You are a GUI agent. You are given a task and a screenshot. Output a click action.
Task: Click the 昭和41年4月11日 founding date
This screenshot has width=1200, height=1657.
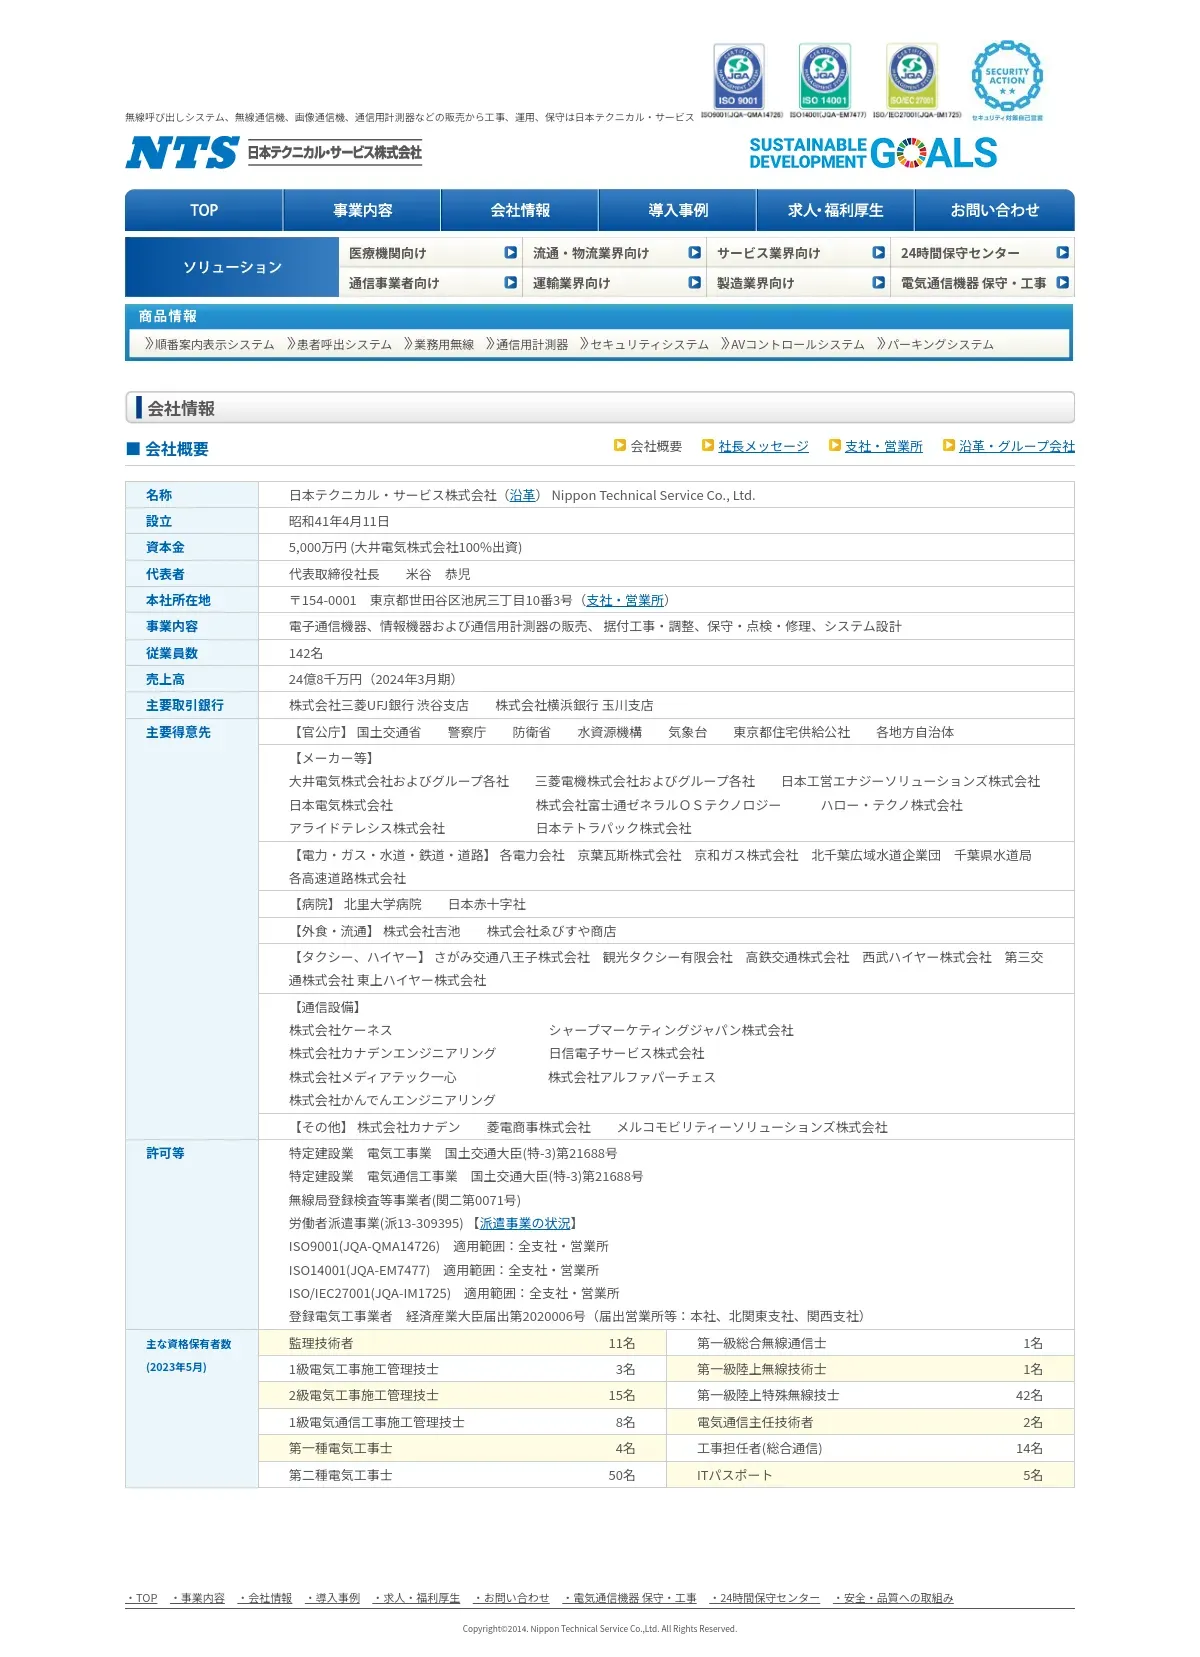339,521
